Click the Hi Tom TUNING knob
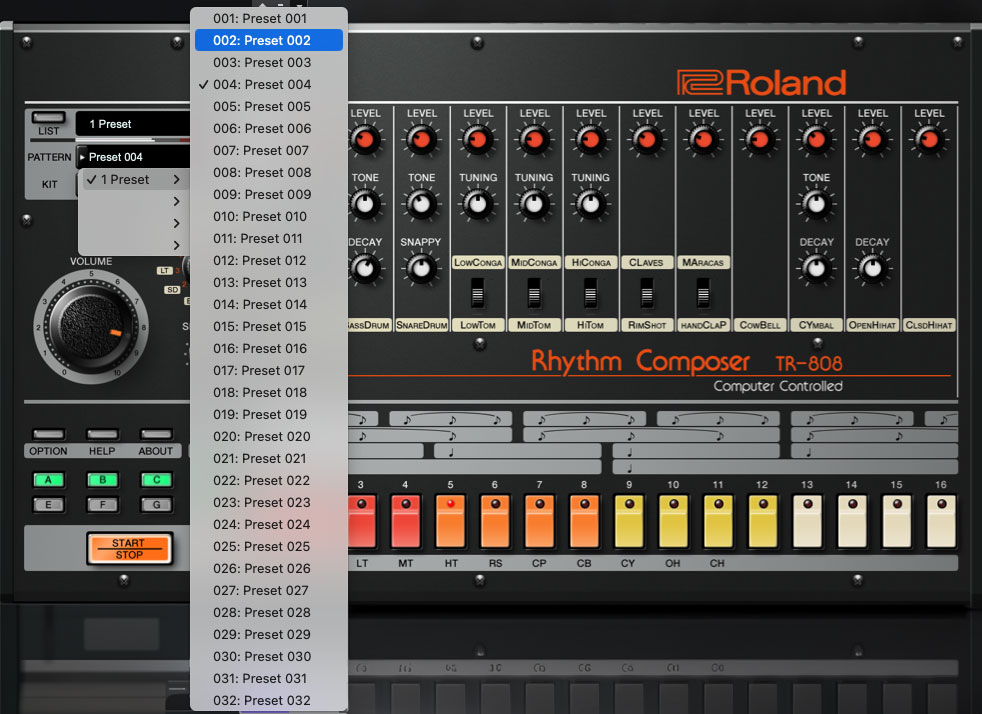Image resolution: width=982 pixels, height=714 pixels. pyautogui.click(x=591, y=204)
